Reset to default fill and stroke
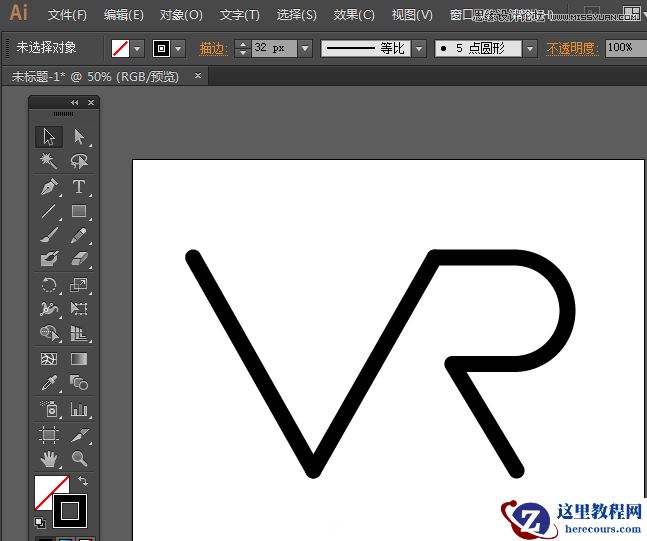Viewport: 647px width, 541px height. [x=40, y=523]
